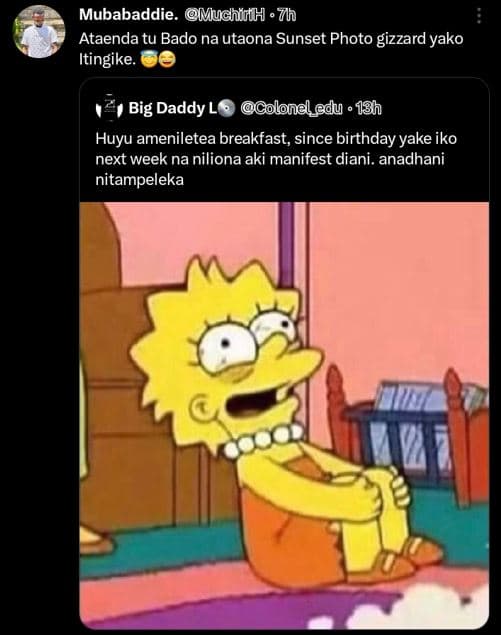Click the Big Daddy L display name
This screenshot has width=501, height=635.
(x=173, y=108)
